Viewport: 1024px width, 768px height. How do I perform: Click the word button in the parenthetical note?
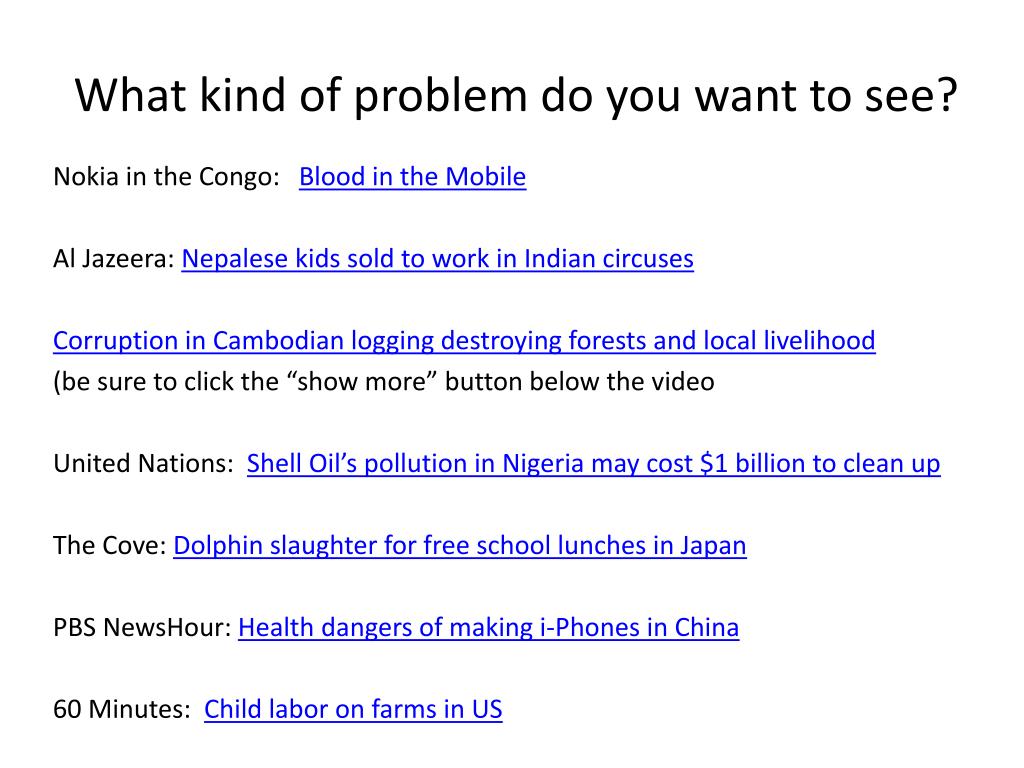pyautogui.click(x=484, y=381)
